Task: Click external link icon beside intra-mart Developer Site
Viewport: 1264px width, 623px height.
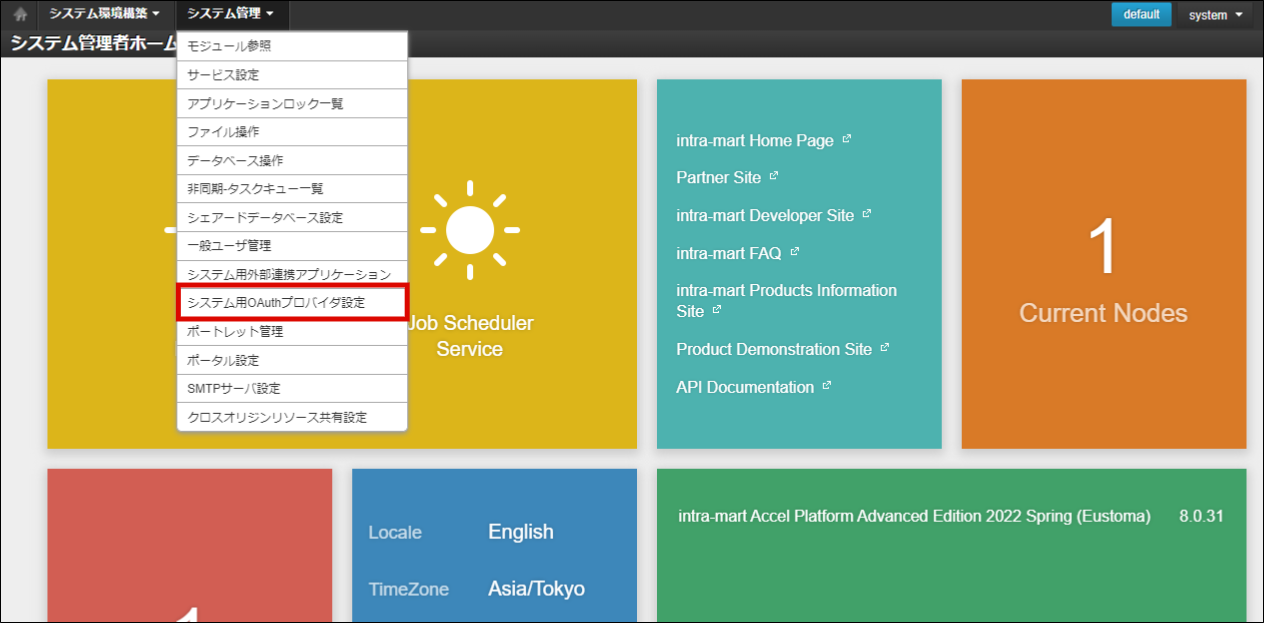Action: [867, 214]
